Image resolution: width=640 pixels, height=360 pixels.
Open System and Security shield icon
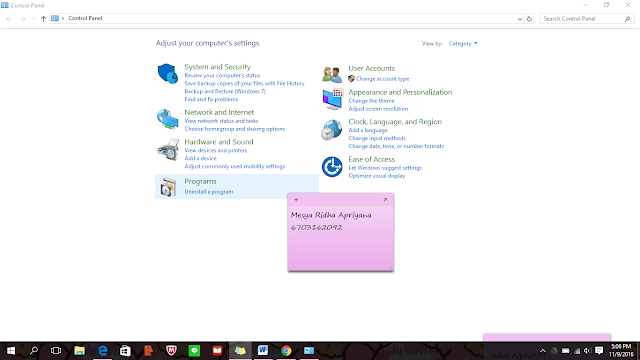(168, 74)
